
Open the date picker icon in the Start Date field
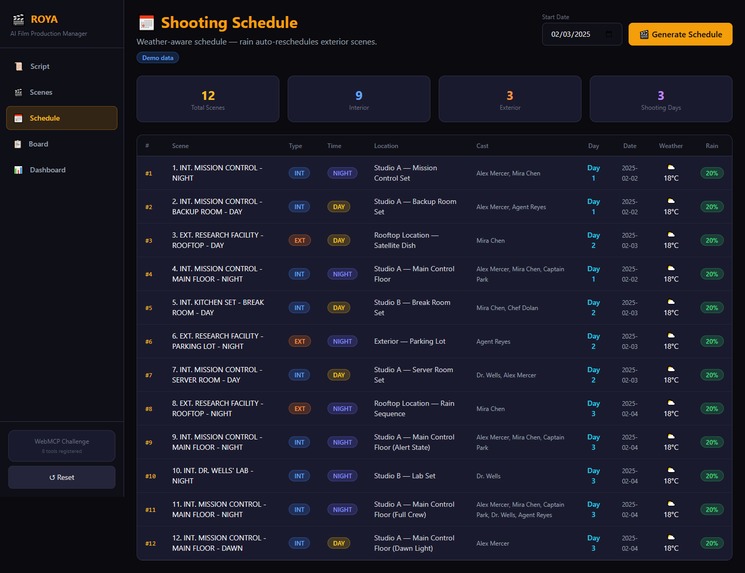pos(609,34)
